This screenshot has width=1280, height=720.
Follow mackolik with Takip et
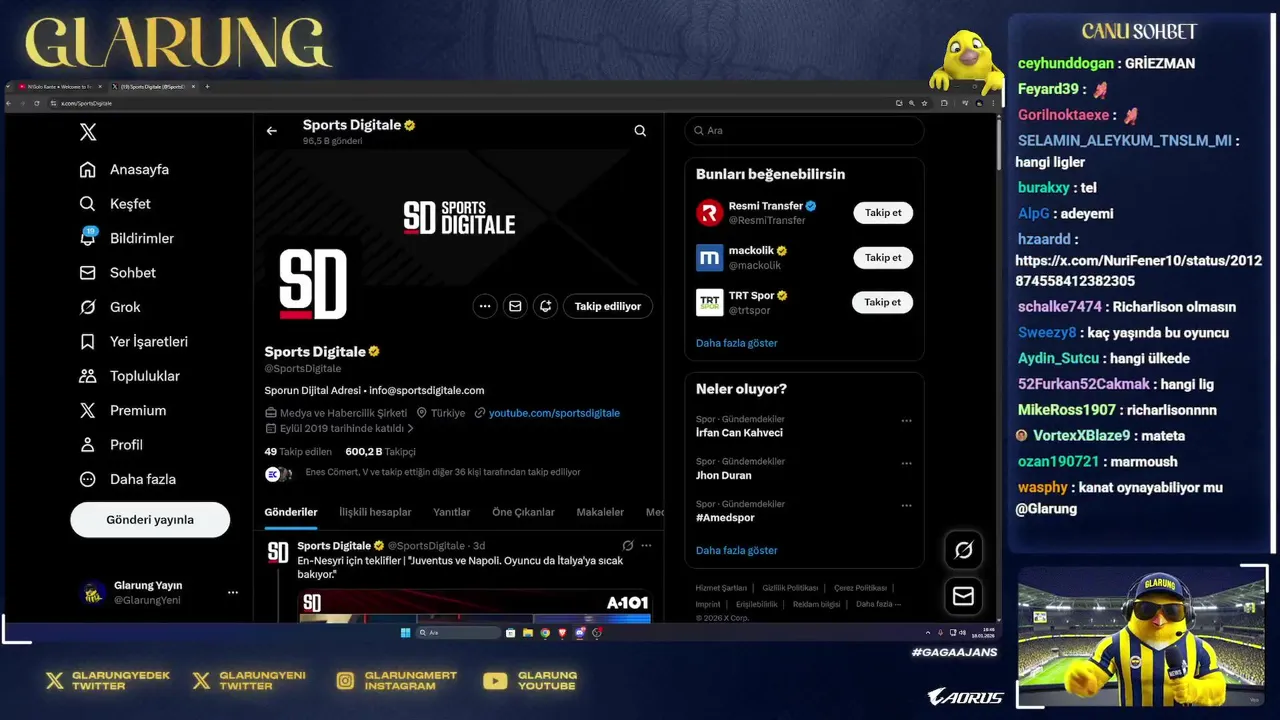[x=883, y=257]
